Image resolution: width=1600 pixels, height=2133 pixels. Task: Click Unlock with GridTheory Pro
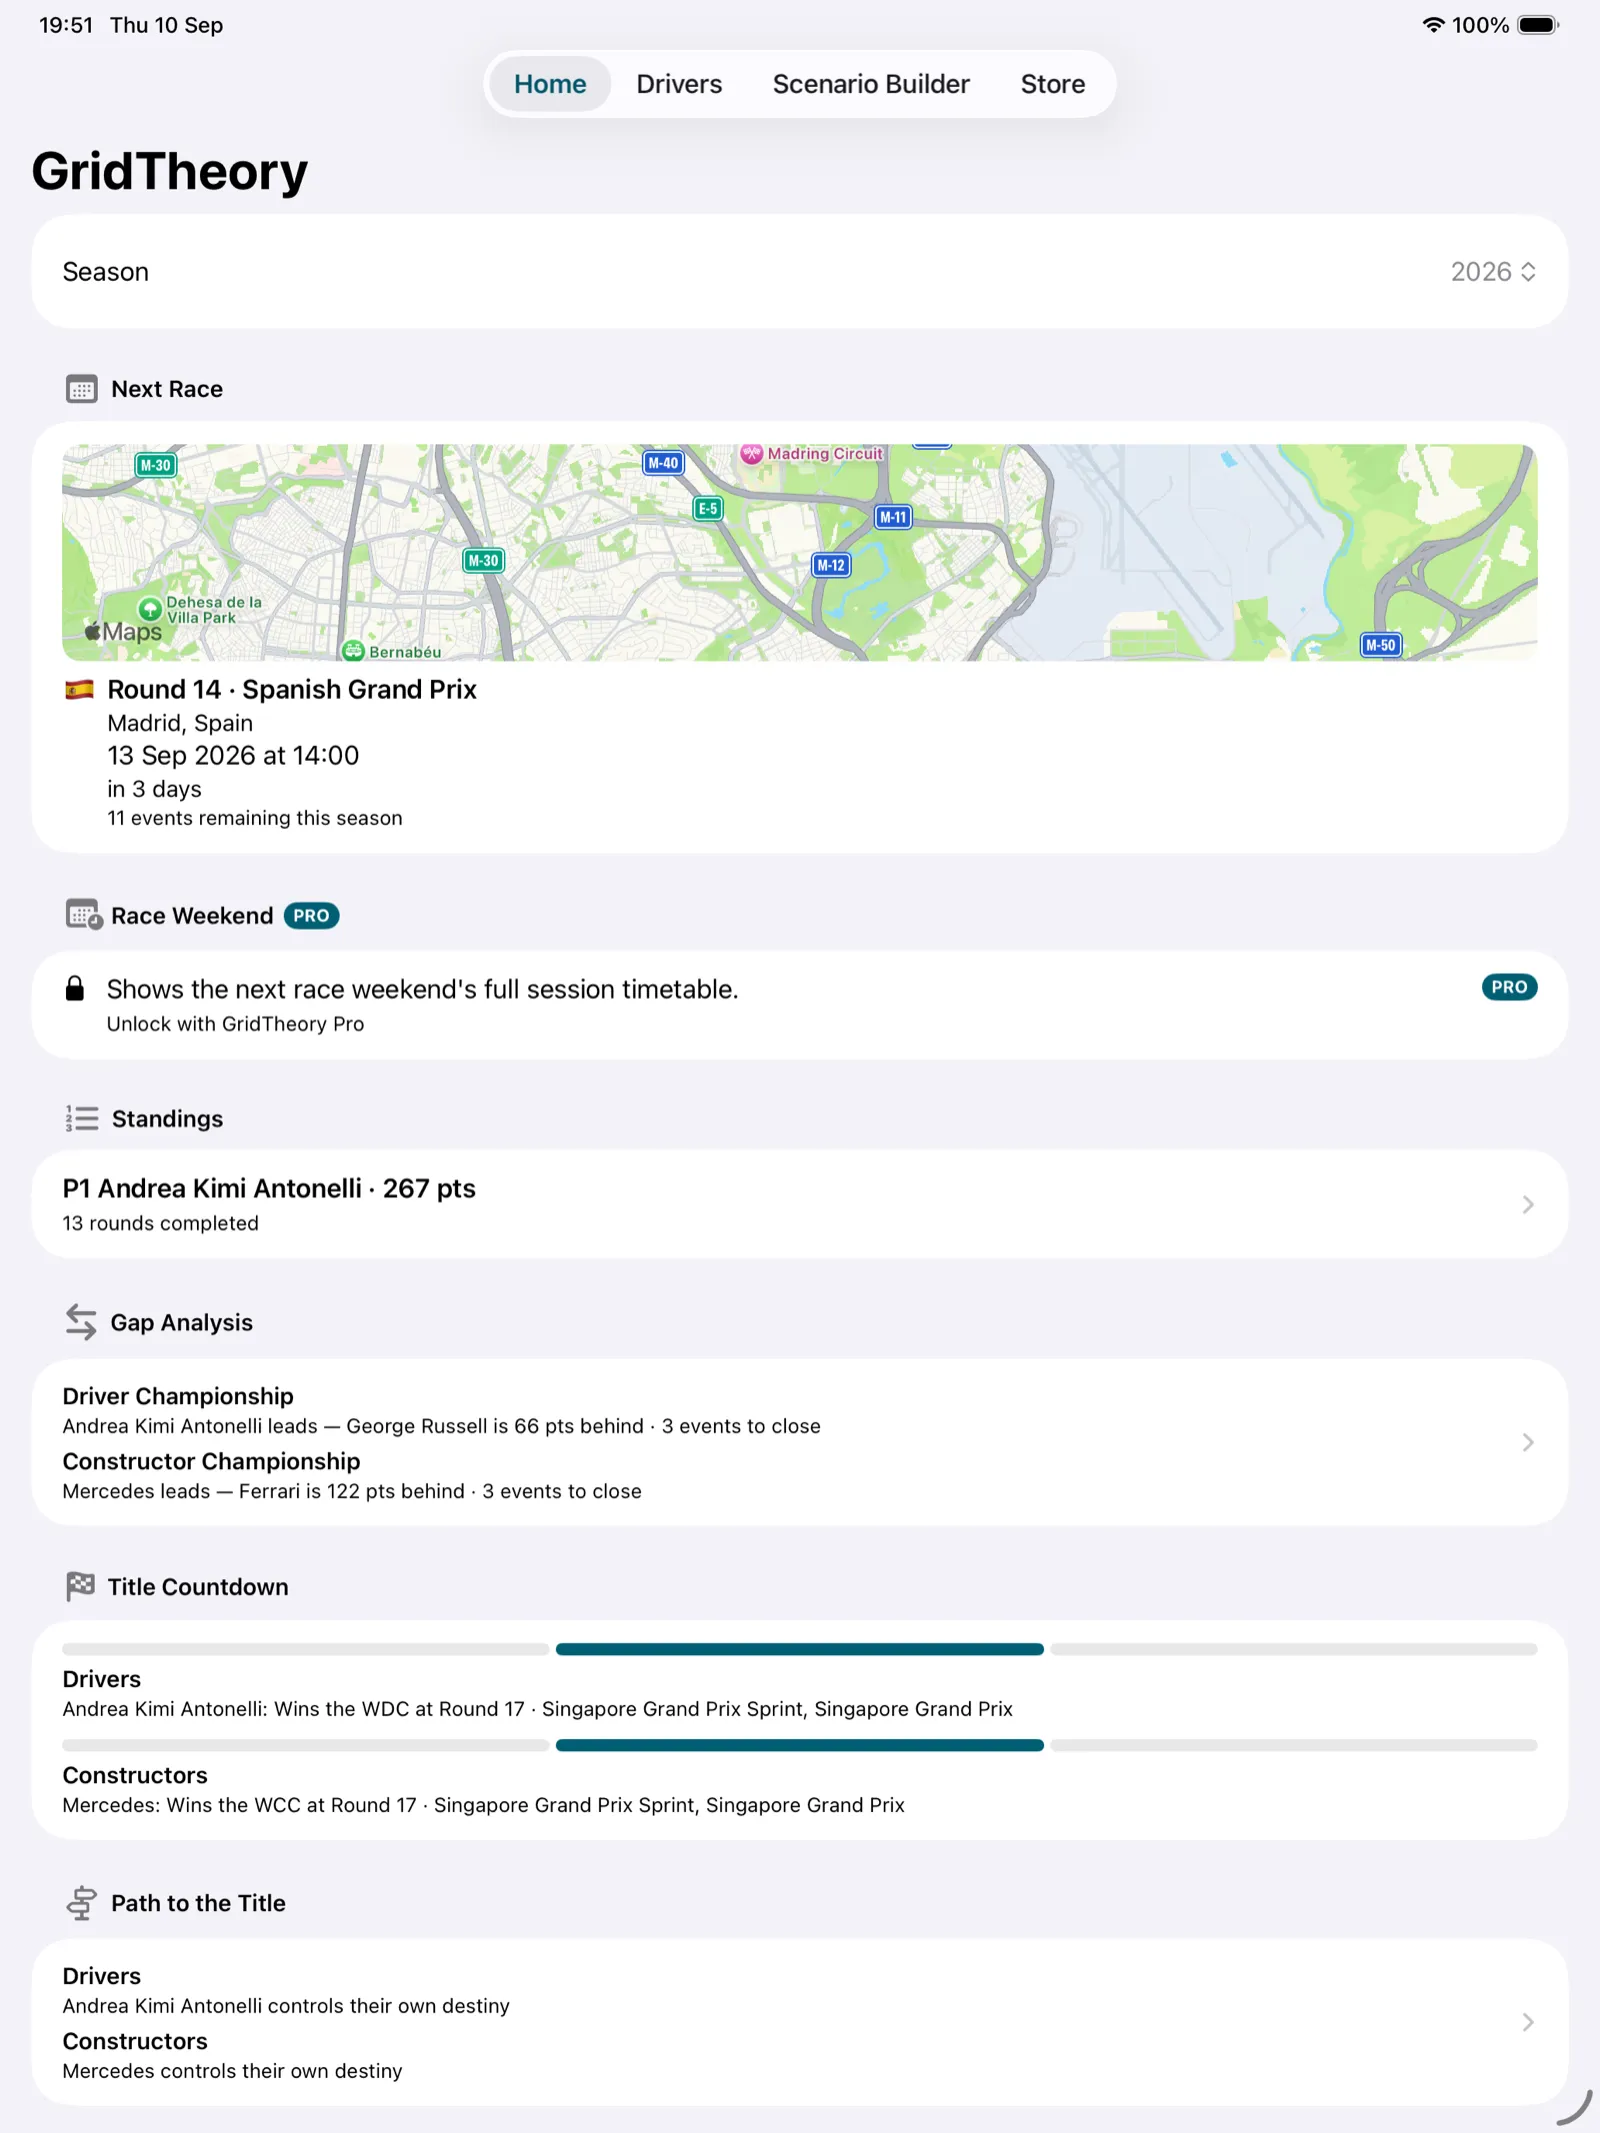(x=236, y=1024)
